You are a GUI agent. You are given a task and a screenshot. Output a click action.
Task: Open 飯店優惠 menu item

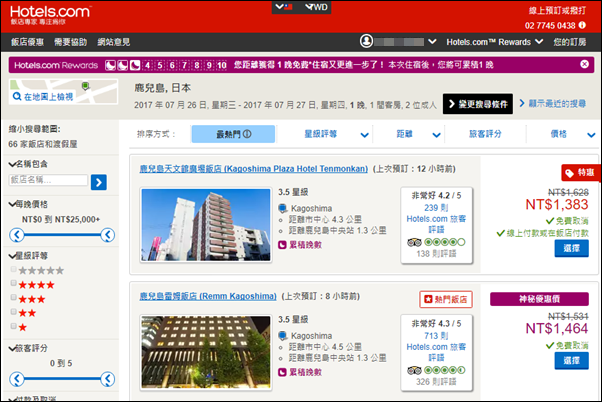coord(27,42)
